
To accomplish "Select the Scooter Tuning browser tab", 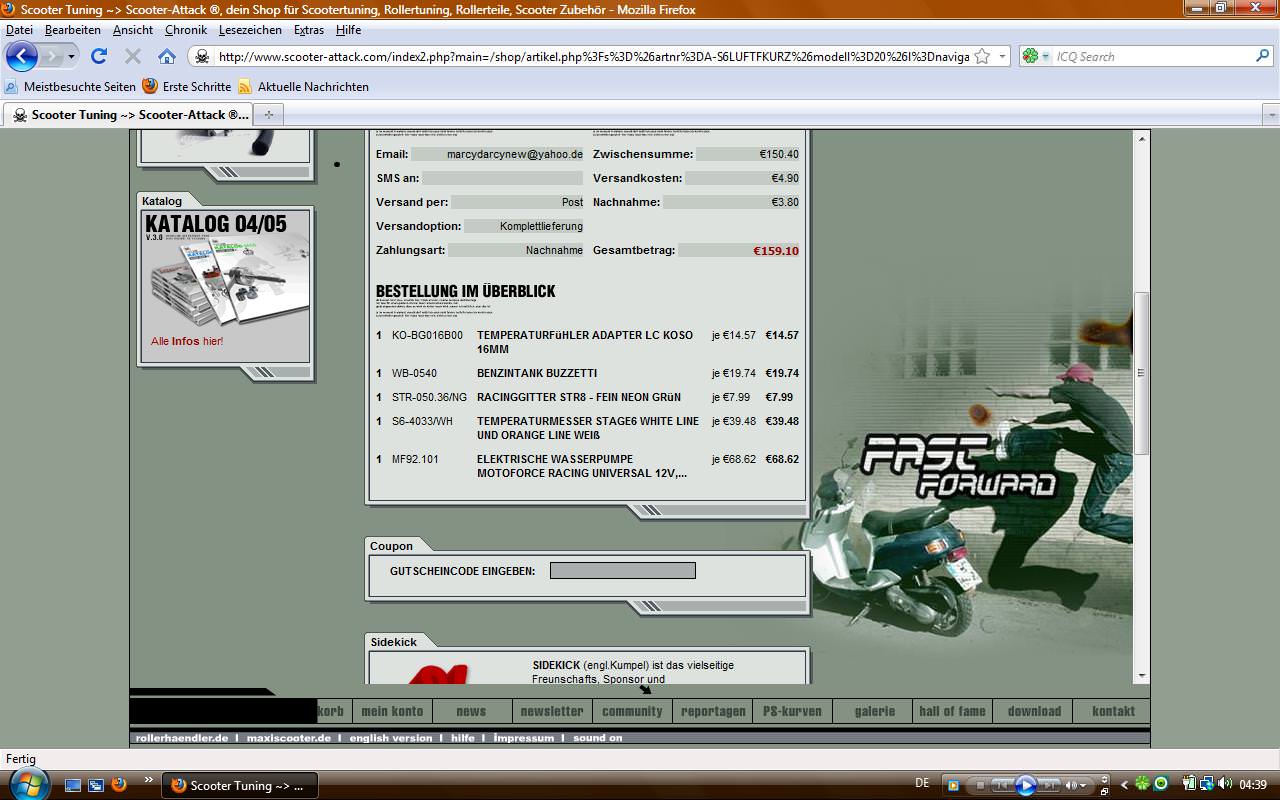I will pyautogui.click(x=129, y=115).
